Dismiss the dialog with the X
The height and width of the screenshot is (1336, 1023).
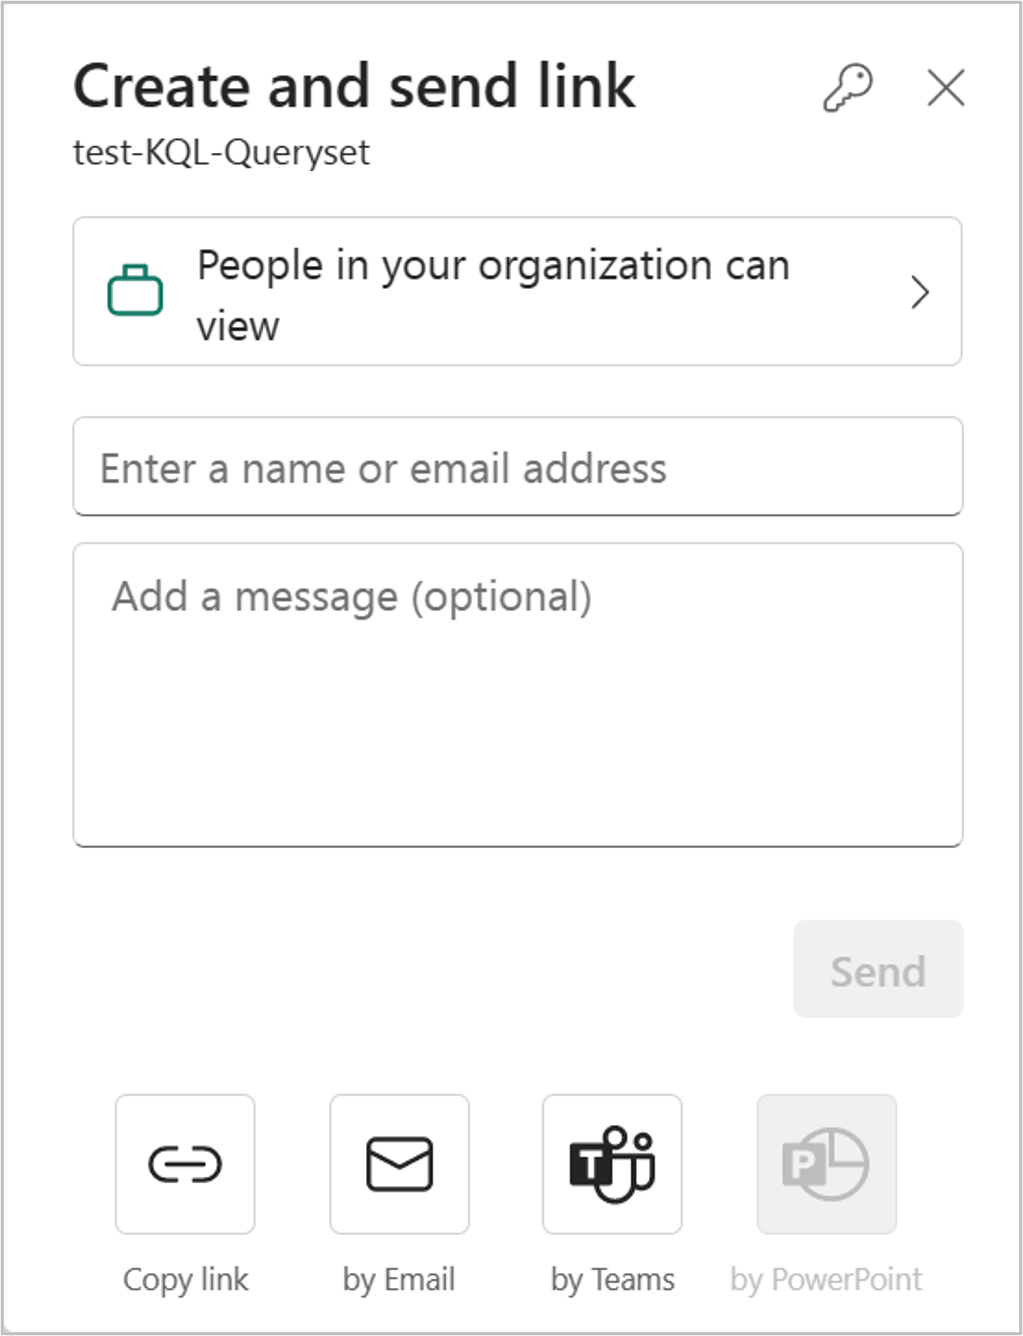[946, 88]
